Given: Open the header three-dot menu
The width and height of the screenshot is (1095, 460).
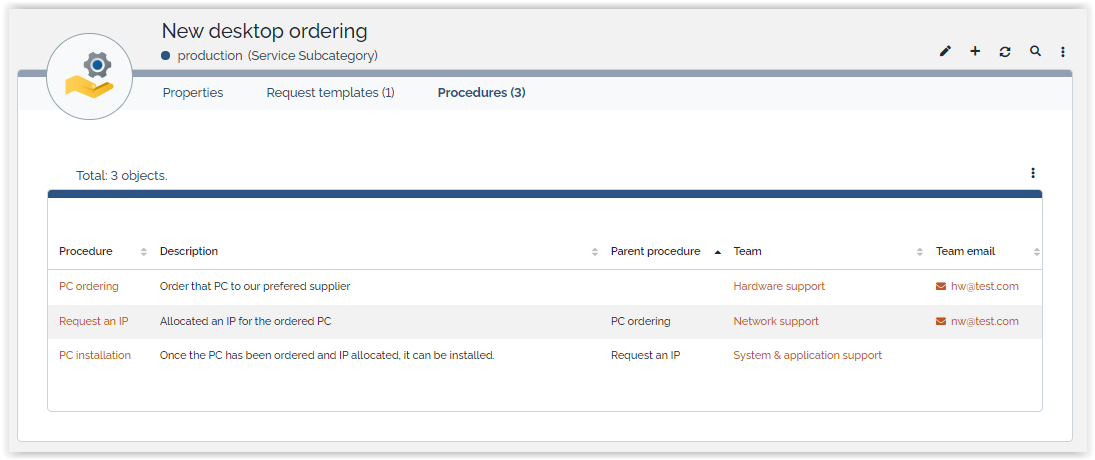Looking at the screenshot, I should [x=1063, y=51].
